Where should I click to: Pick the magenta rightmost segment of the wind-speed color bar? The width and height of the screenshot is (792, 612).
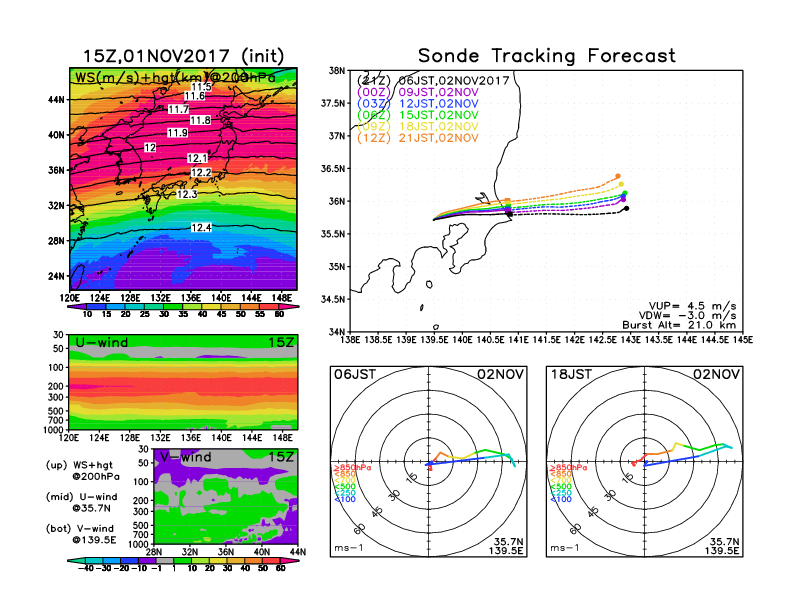288,307
